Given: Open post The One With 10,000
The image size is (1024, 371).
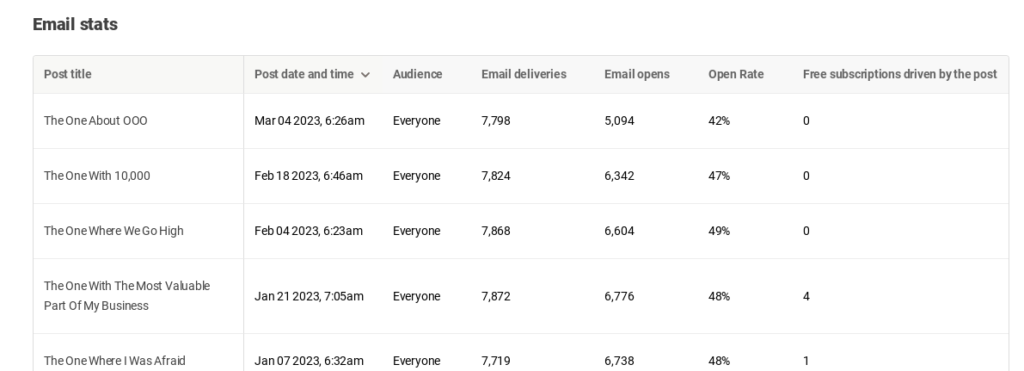Looking at the screenshot, I should point(97,176).
